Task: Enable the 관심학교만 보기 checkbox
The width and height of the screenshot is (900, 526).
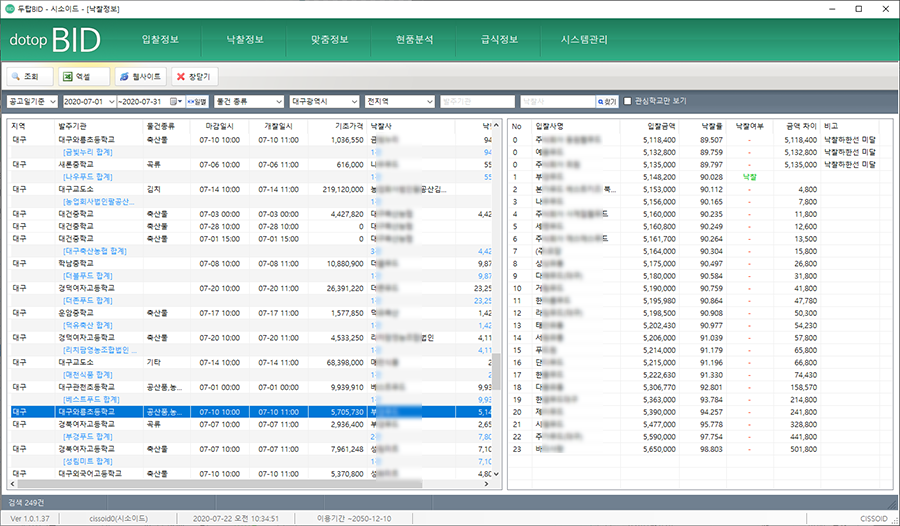Action: (x=628, y=101)
